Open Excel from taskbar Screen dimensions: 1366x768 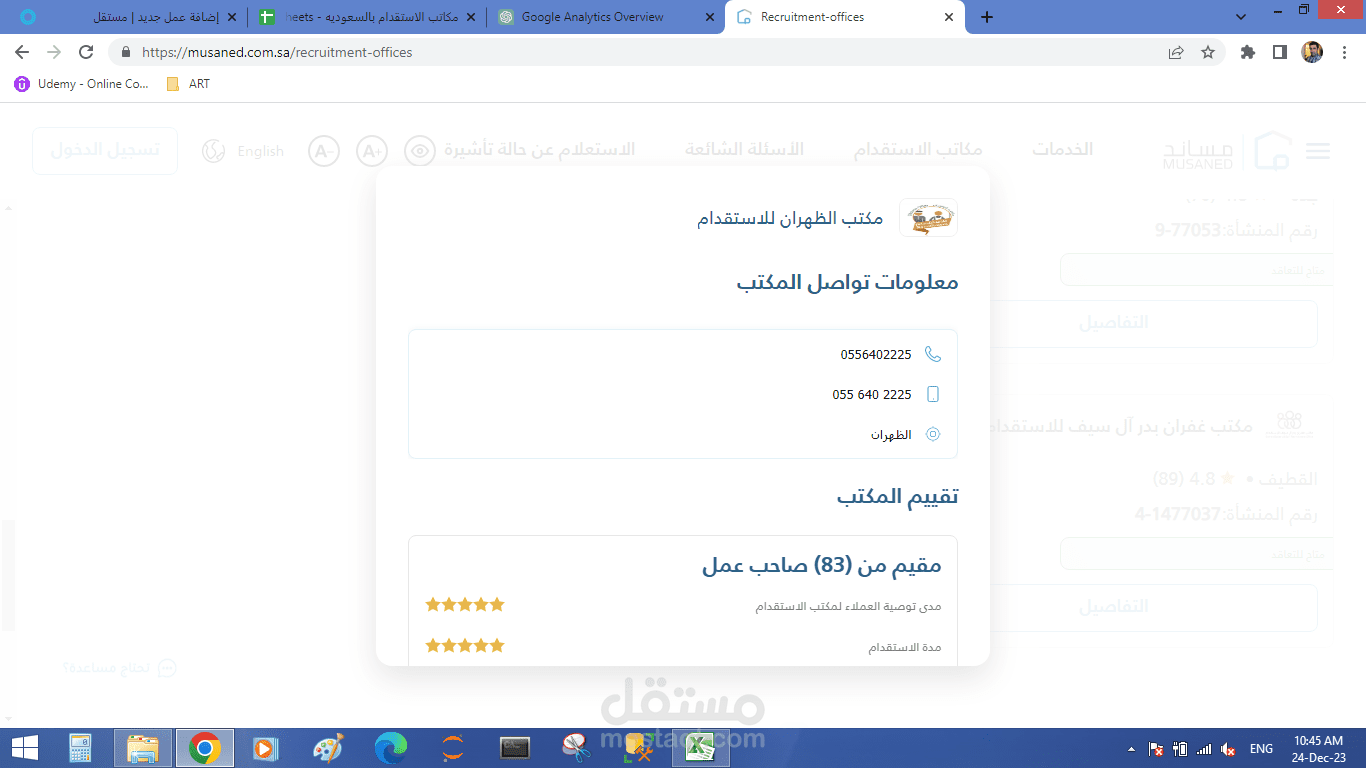click(x=700, y=748)
